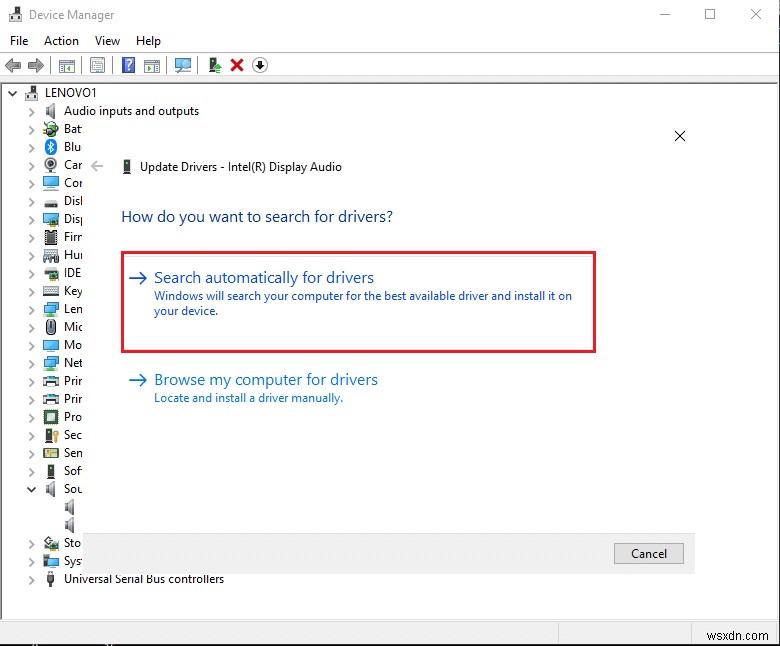Select the first sound device speaker icon

(x=70, y=507)
